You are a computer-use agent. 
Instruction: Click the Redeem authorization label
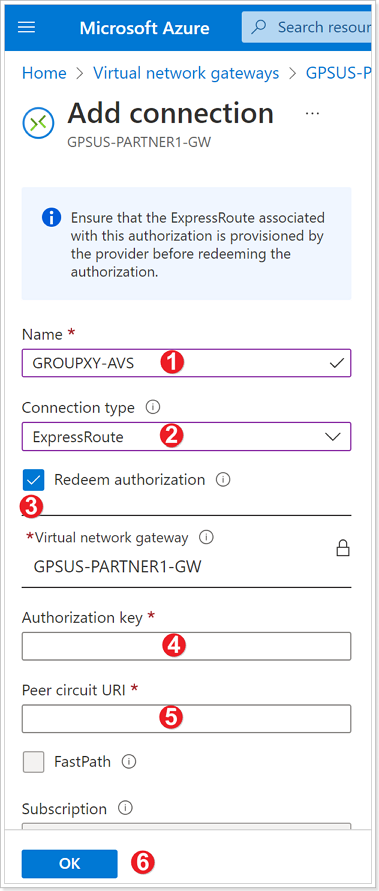[x=130, y=480]
